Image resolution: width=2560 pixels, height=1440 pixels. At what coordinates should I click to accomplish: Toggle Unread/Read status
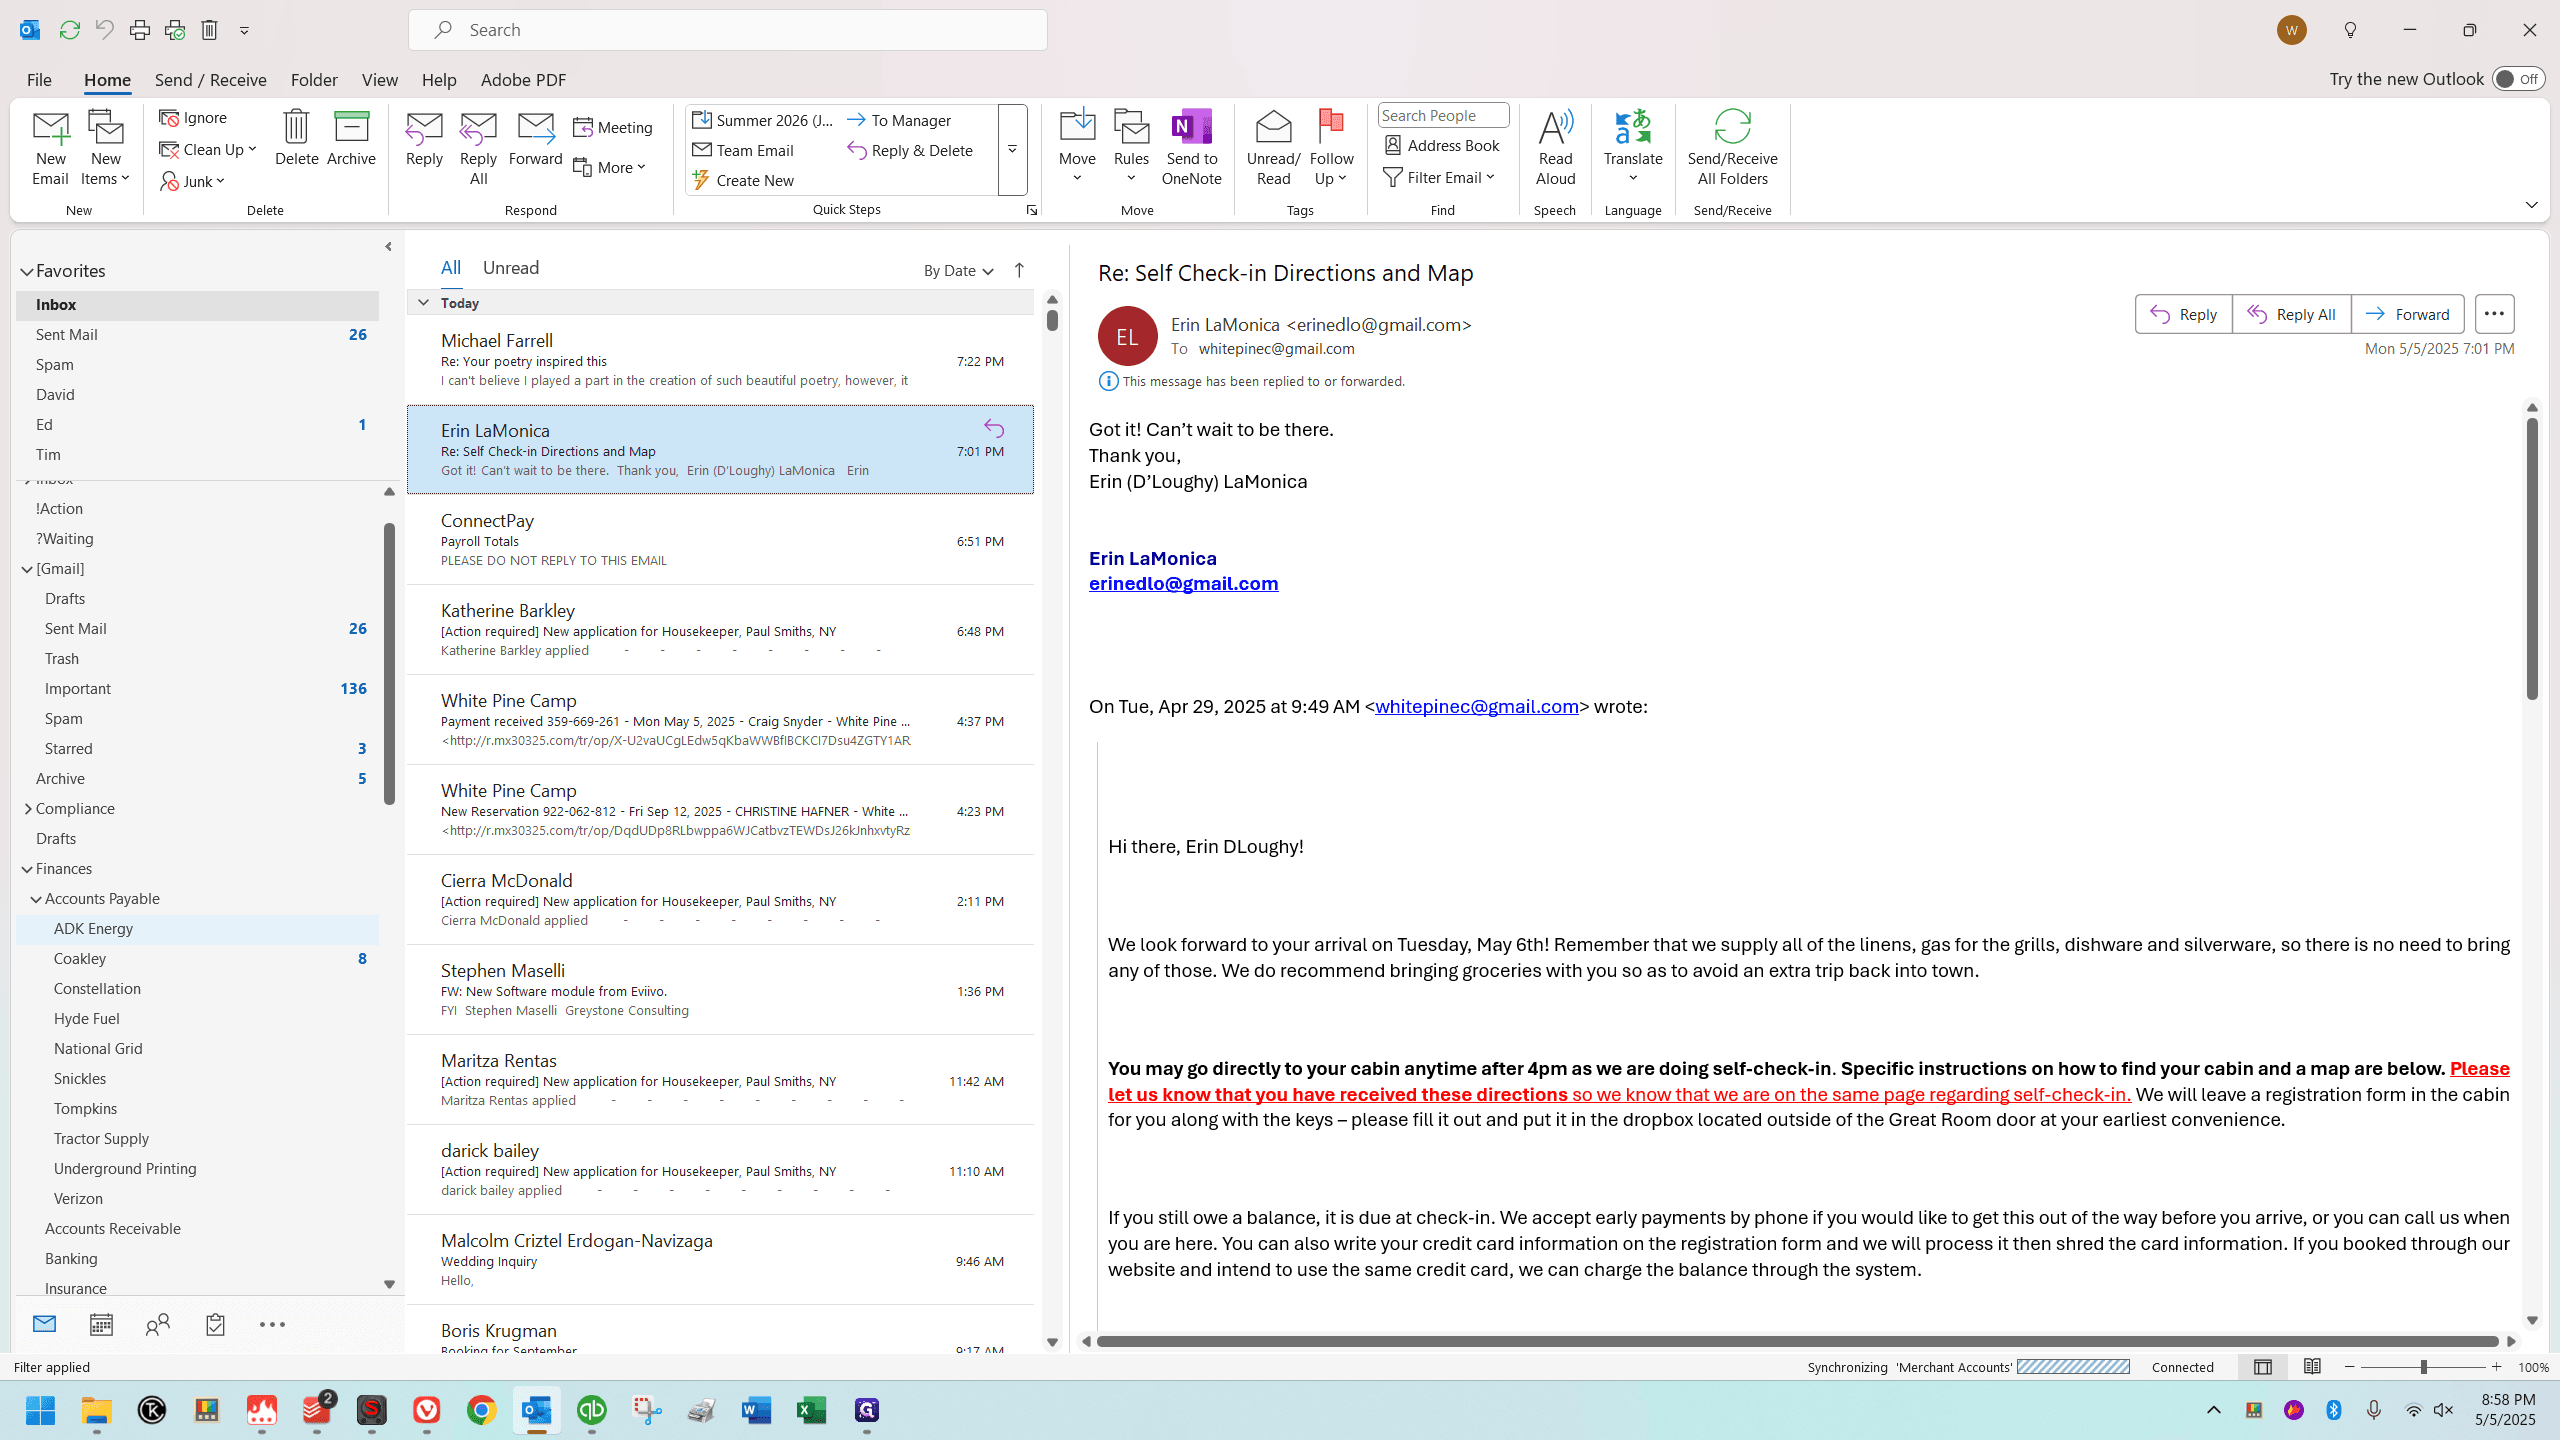pos(1273,148)
